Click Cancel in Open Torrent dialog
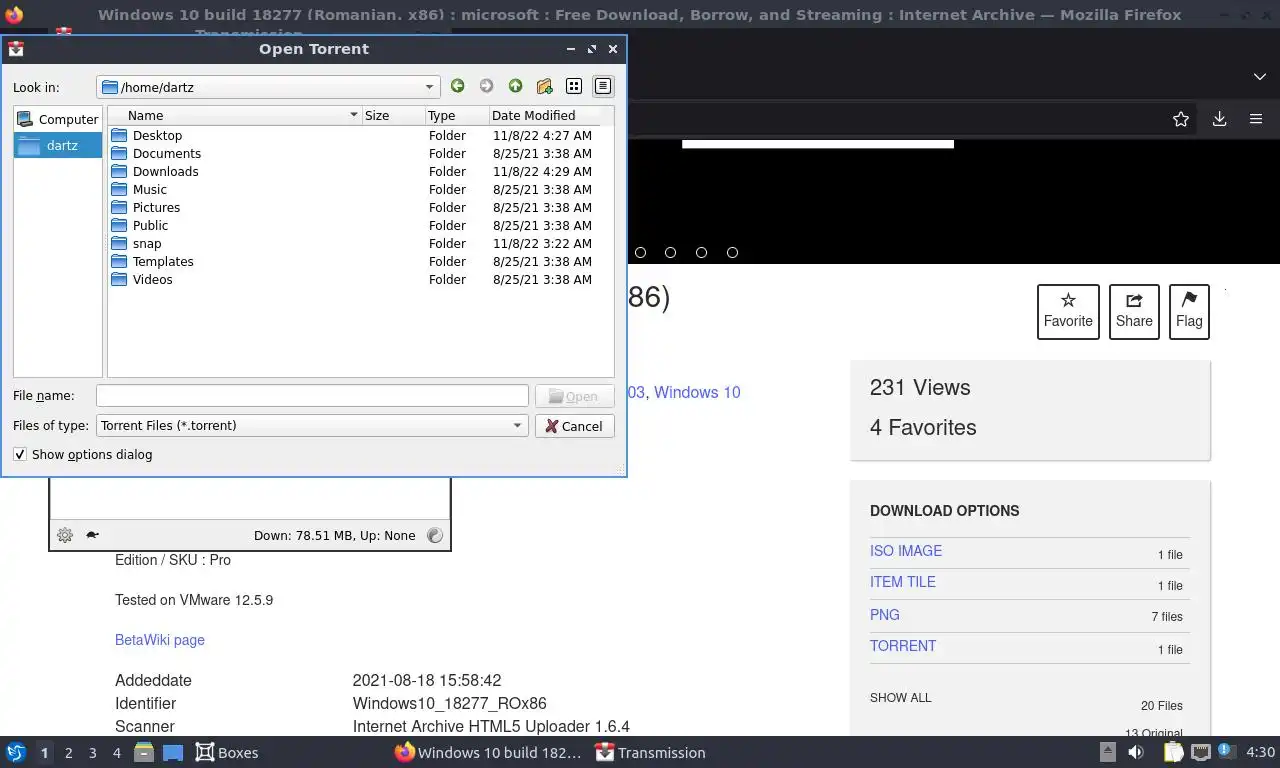This screenshot has width=1280, height=768. click(574, 426)
